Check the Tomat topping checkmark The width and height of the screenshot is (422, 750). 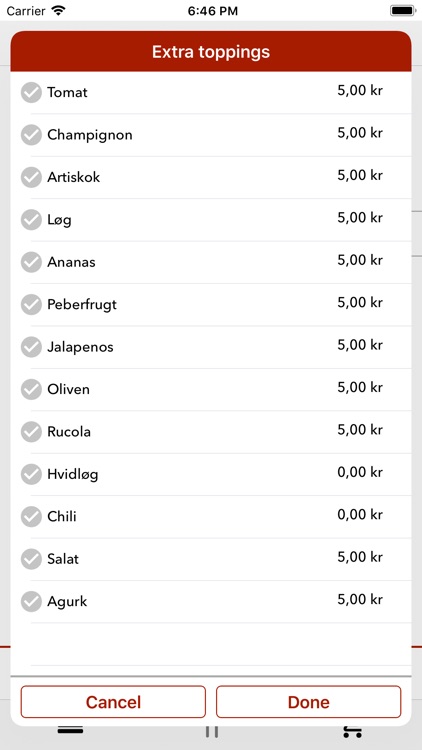tap(31, 92)
